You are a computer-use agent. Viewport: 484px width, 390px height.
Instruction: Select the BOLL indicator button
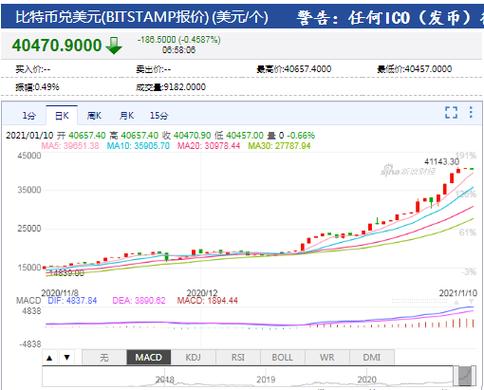(x=283, y=358)
